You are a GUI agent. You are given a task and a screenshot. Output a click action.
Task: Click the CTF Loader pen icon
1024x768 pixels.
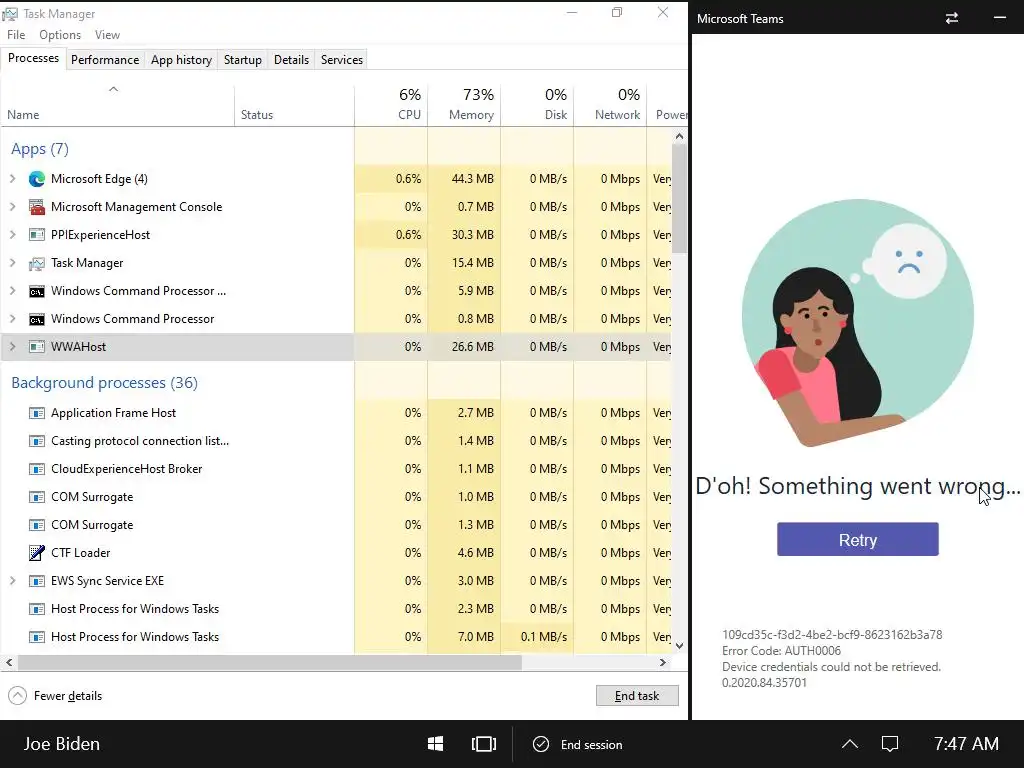click(37, 553)
